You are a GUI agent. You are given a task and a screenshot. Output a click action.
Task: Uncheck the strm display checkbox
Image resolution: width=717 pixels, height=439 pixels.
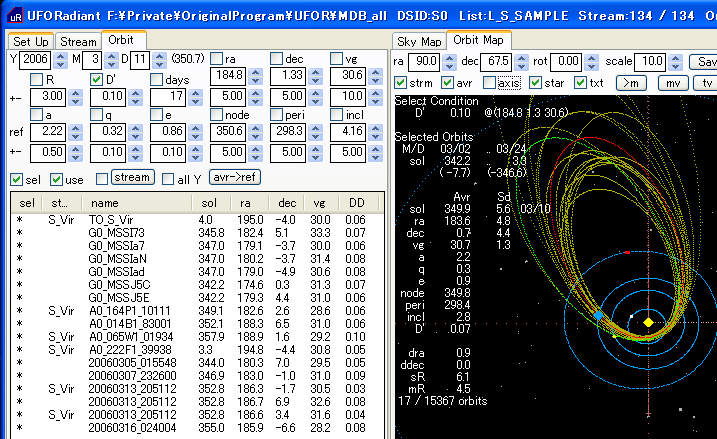401,82
